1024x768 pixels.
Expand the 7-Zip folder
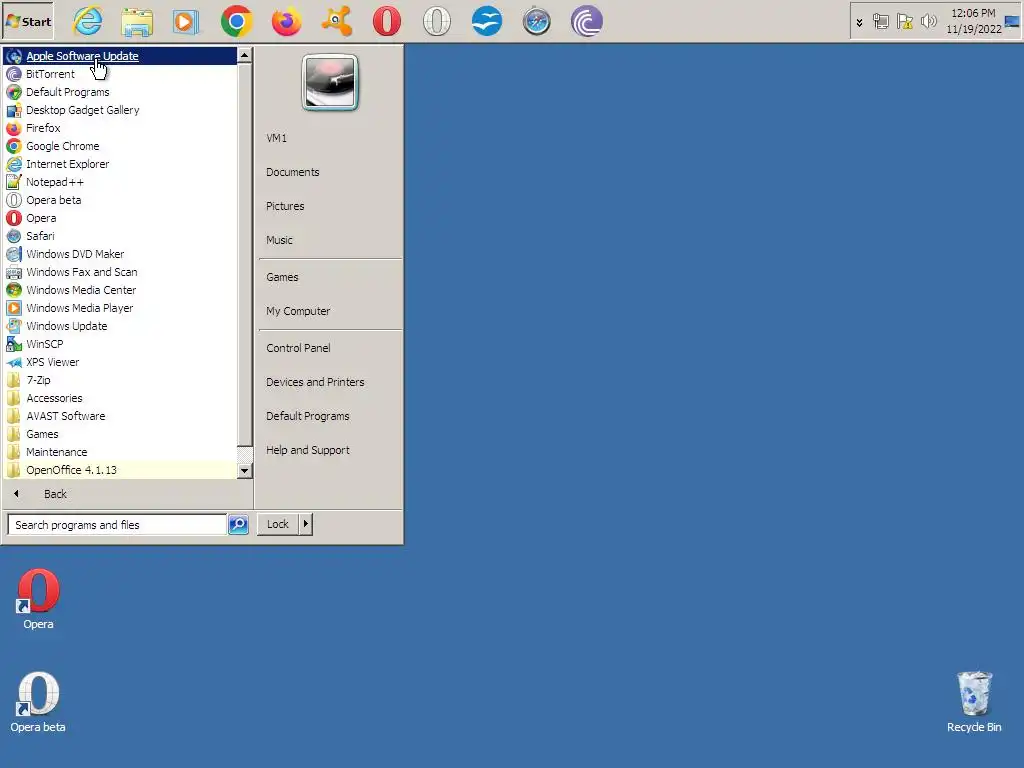click(x=120, y=380)
